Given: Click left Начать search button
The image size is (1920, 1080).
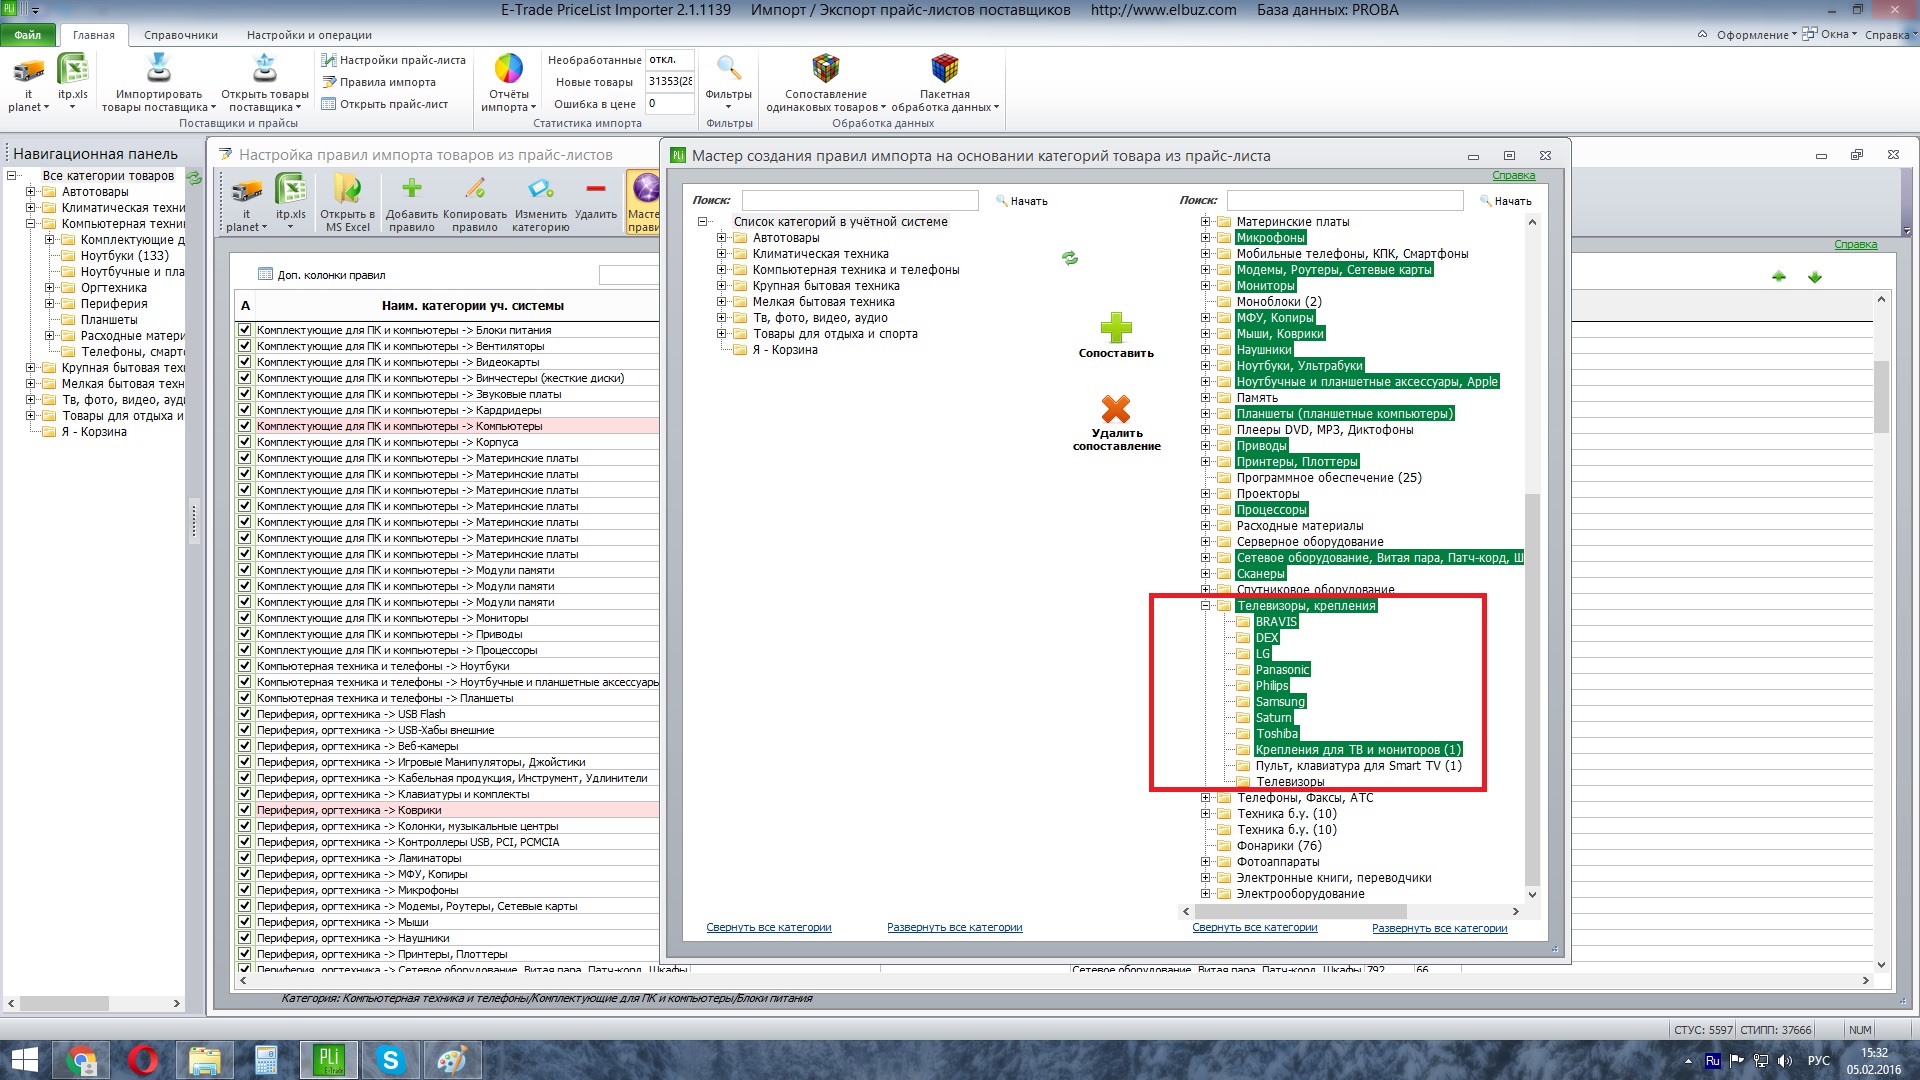Looking at the screenshot, I should tap(1022, 201).
